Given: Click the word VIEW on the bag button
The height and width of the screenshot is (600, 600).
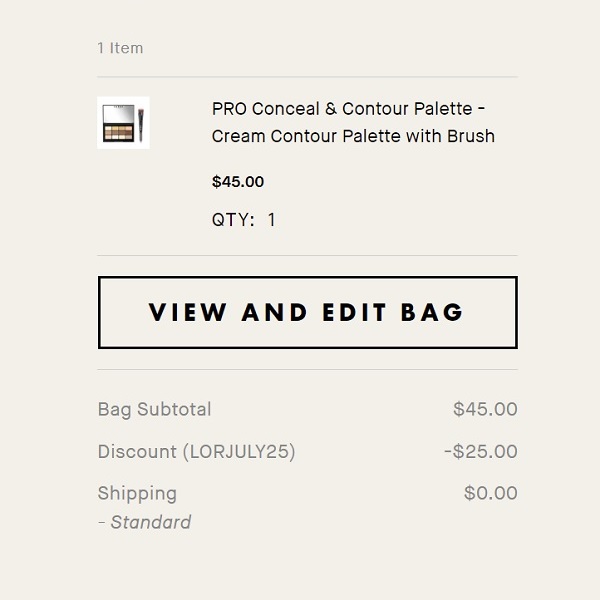Looking at the screenshot, I should [188, 312].
